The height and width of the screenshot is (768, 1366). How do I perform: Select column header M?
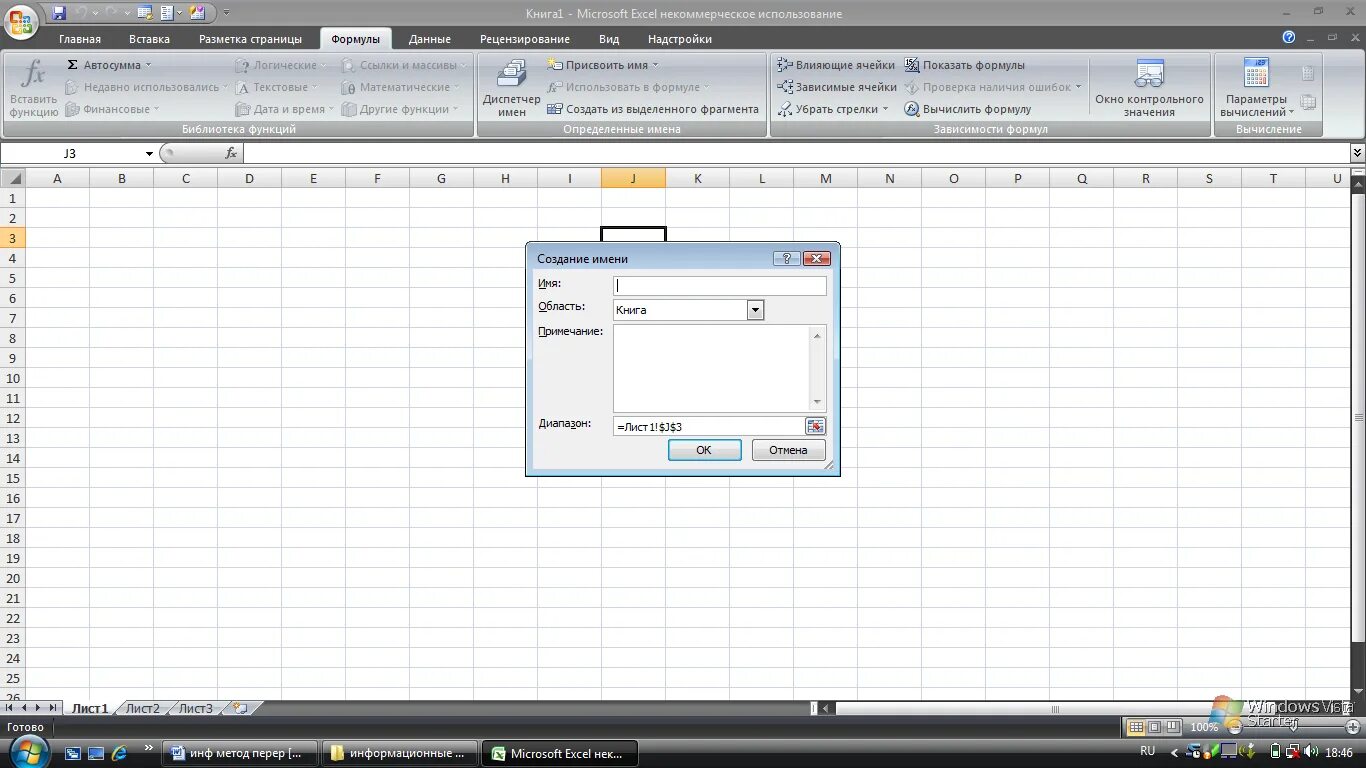(x=825, y=178)
